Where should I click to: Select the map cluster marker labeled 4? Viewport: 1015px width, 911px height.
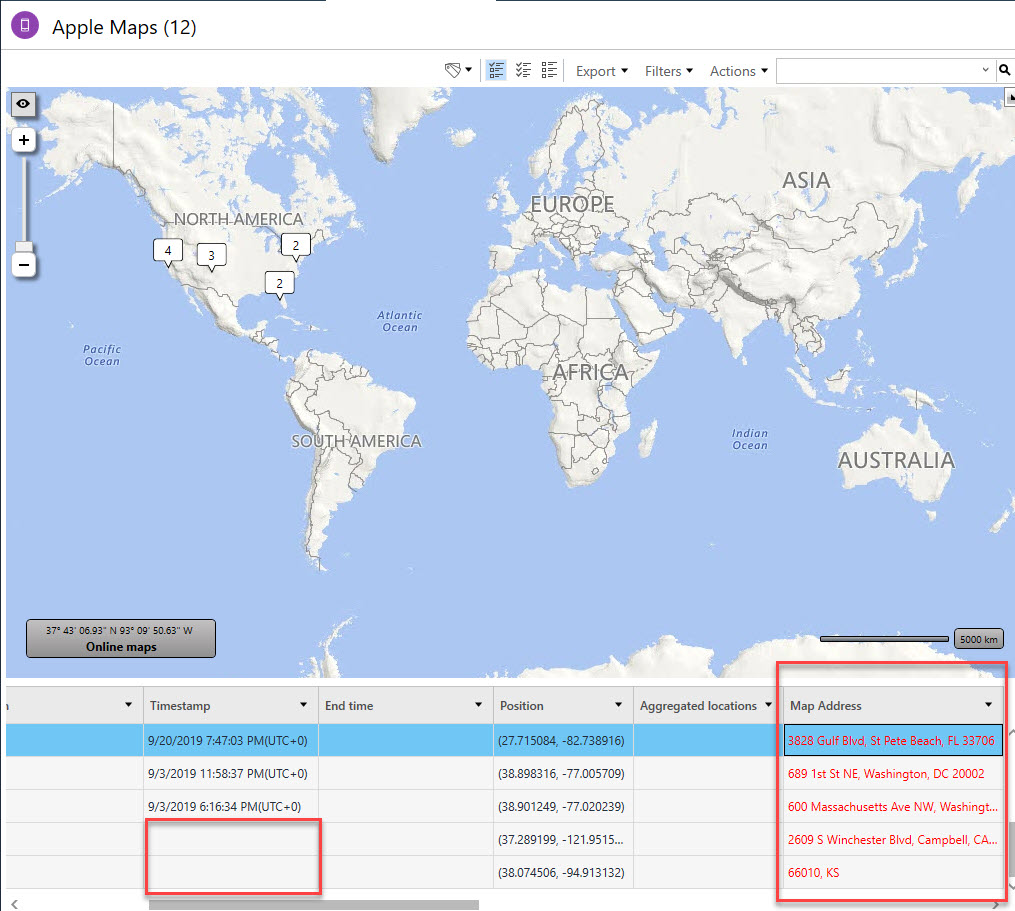pos(168,251)
